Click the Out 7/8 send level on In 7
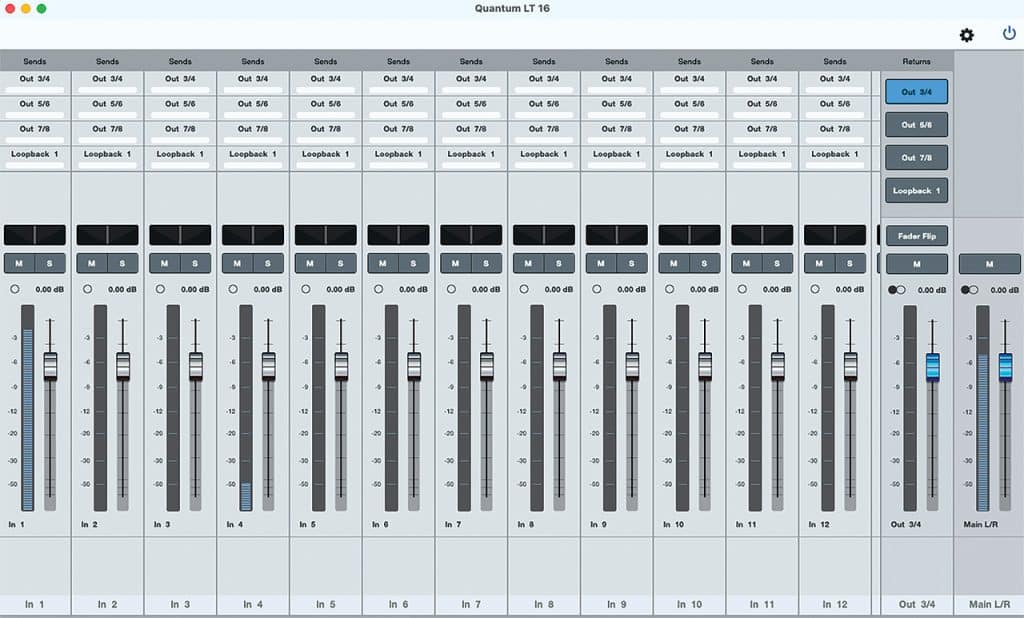The image size is (1024, 618). point(472,140)
